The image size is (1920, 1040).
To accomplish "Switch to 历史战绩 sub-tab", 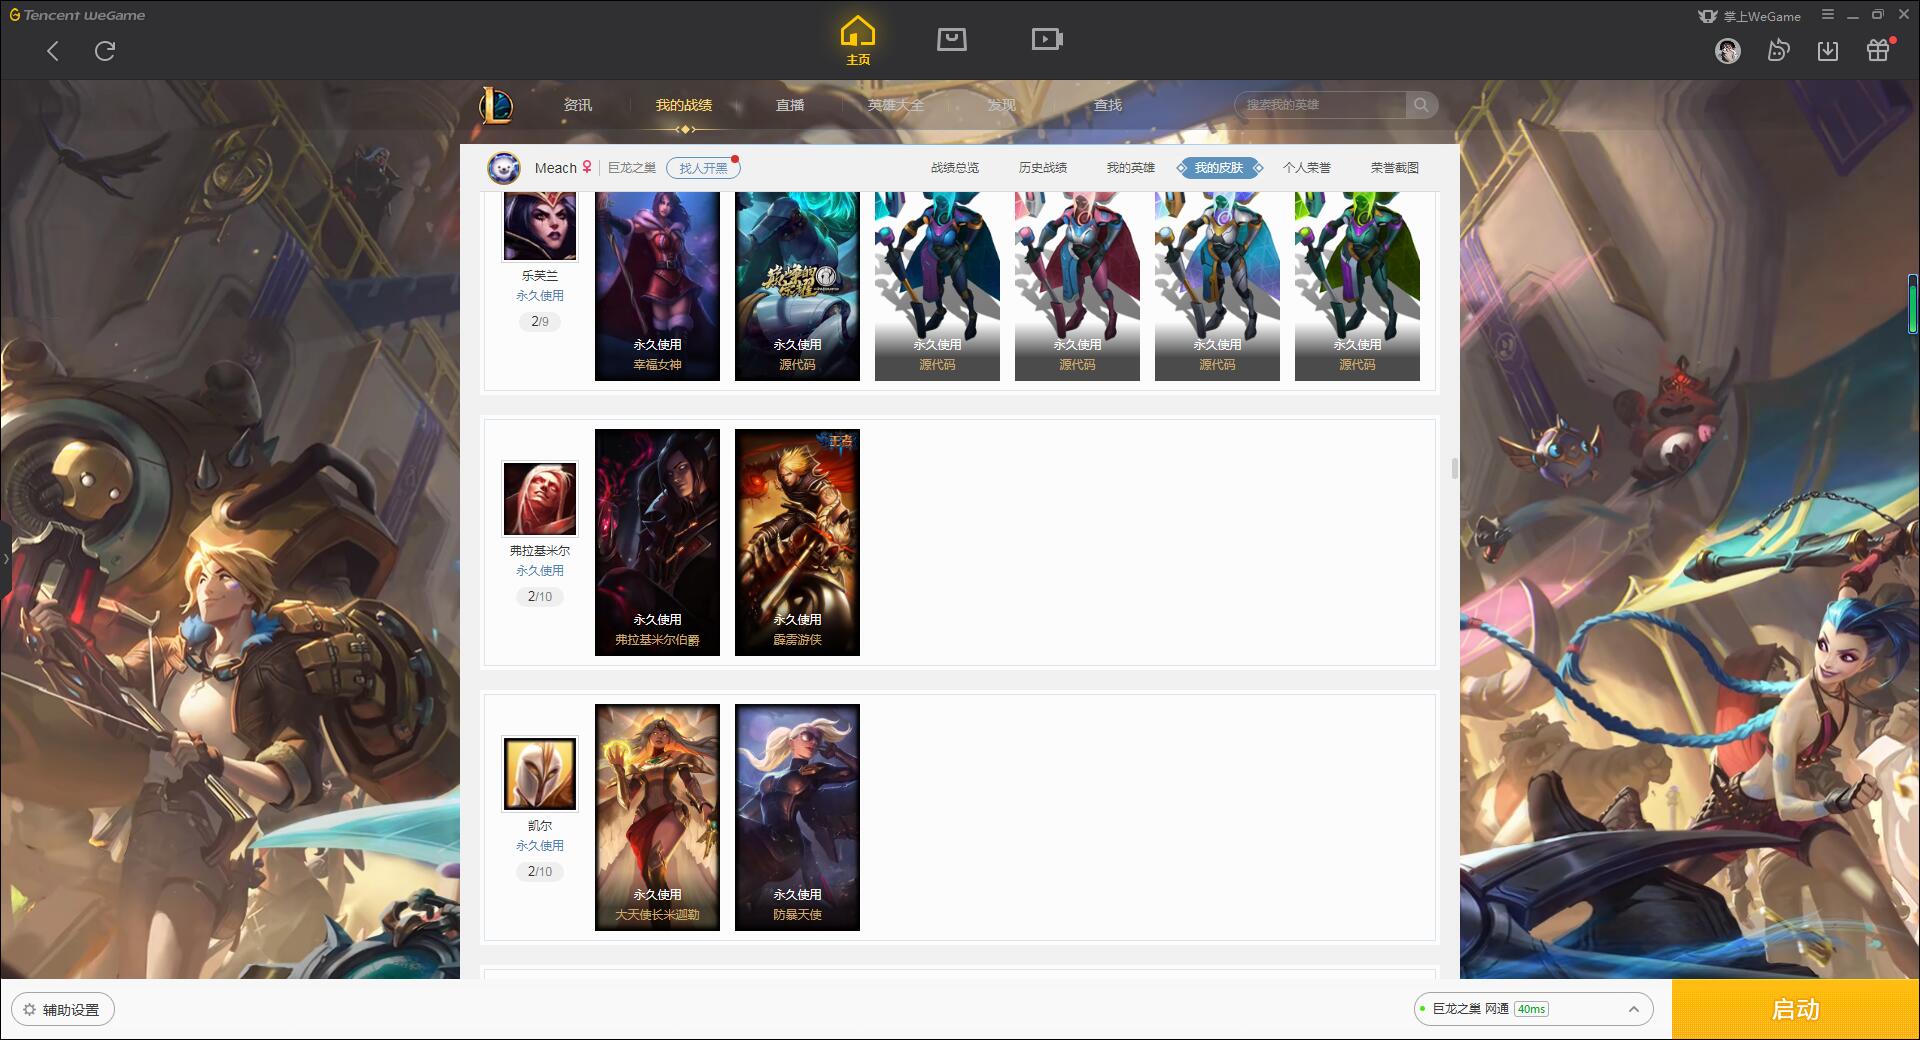I will tap(1043, 168).
